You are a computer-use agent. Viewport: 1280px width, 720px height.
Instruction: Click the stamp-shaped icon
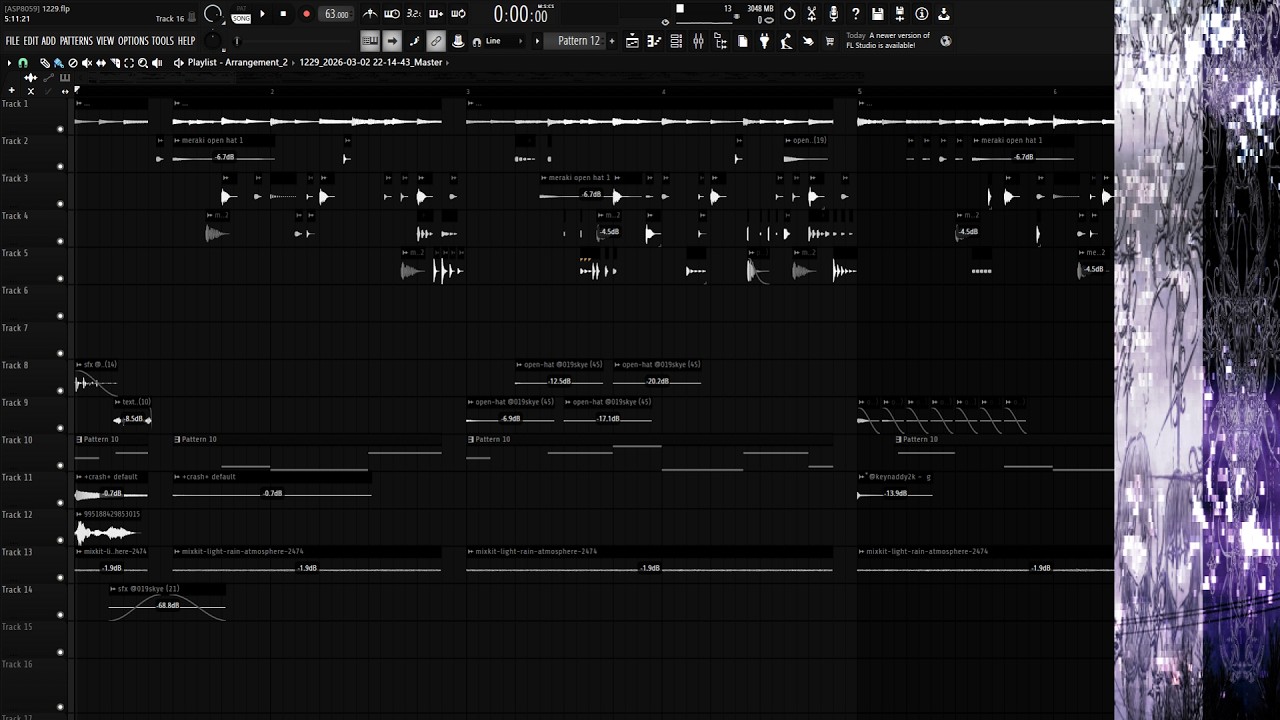[x=458, y=41]
